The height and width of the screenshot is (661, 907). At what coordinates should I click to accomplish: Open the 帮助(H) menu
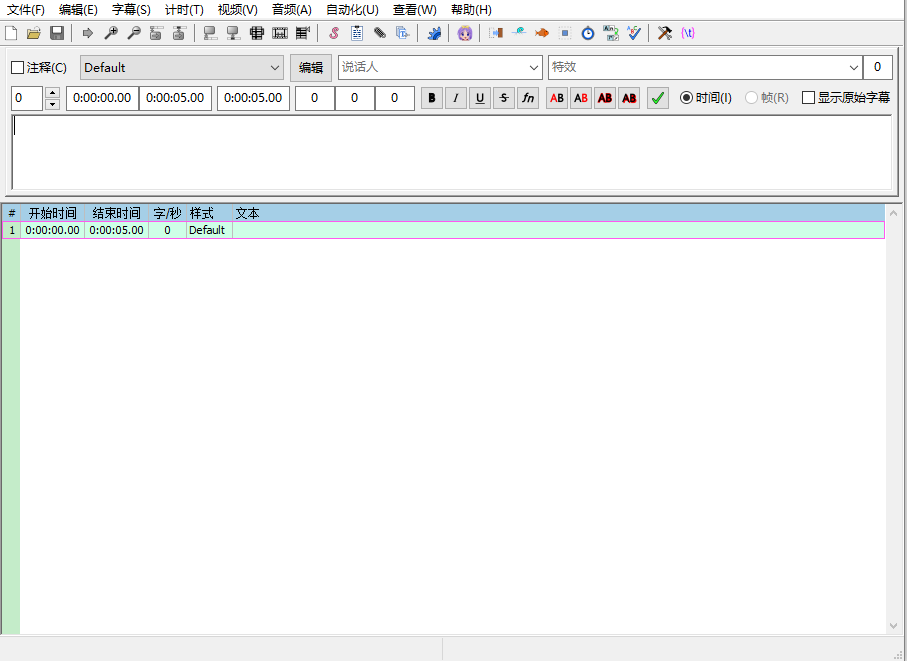tap(471, 10)
